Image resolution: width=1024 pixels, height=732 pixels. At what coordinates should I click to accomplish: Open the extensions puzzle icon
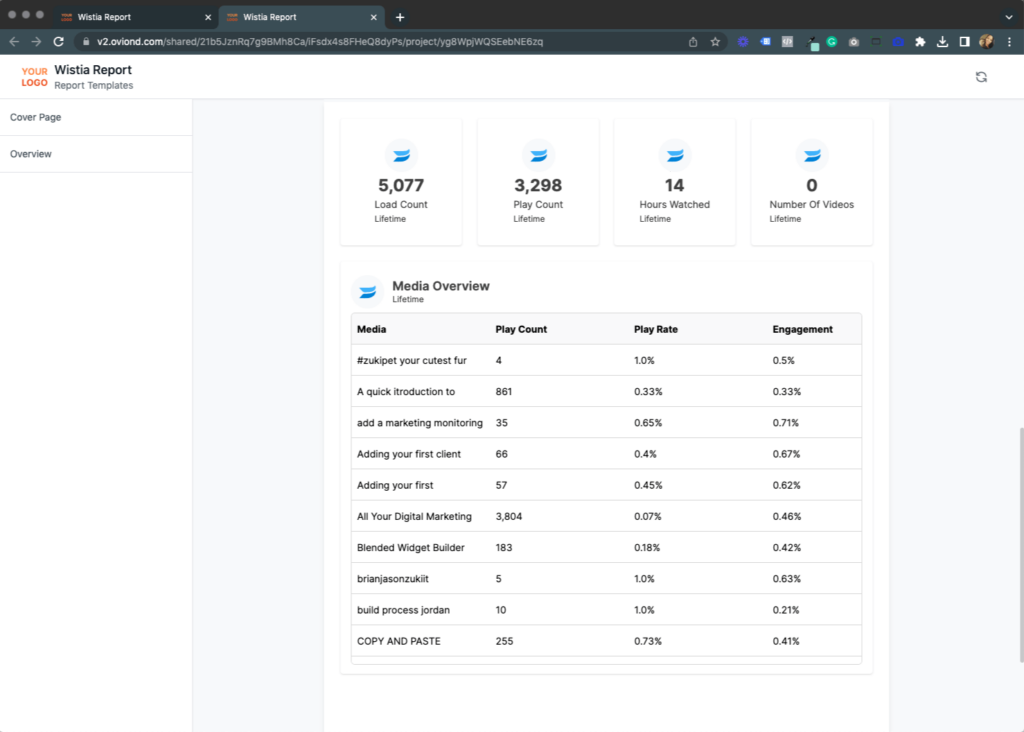tap(920, 42)
